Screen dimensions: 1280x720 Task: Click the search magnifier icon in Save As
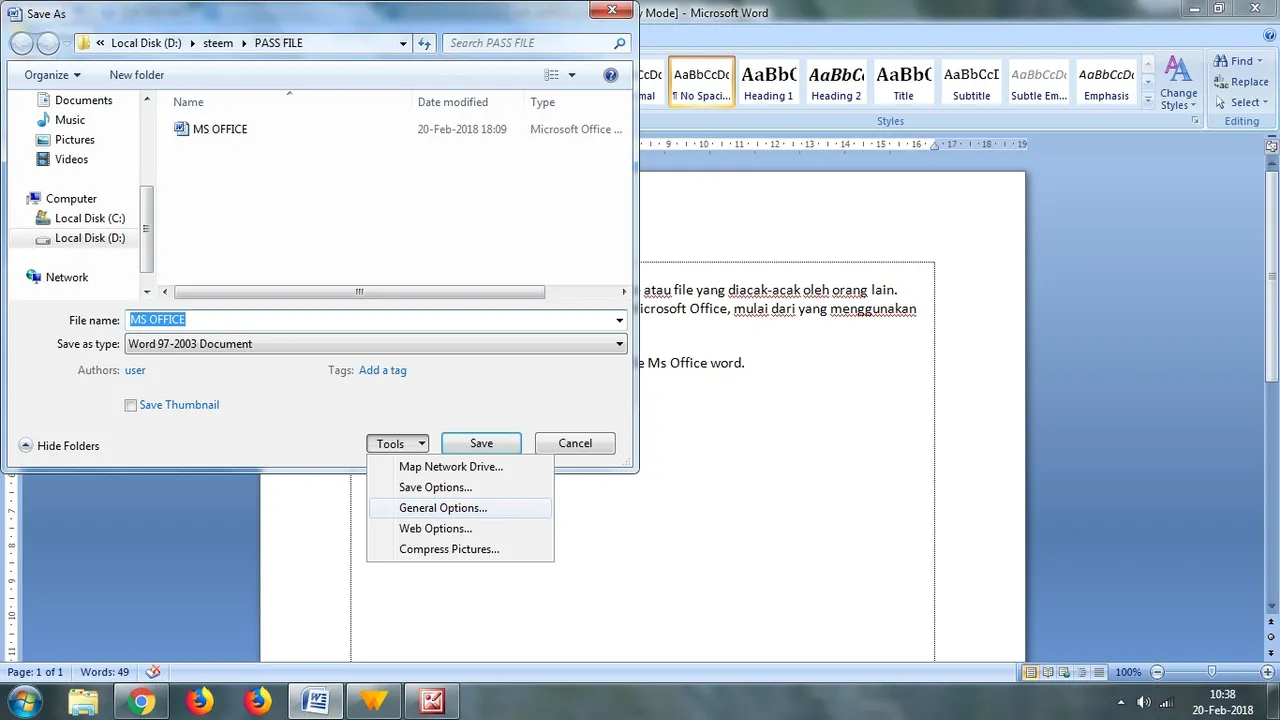click(x=620, y=43)
